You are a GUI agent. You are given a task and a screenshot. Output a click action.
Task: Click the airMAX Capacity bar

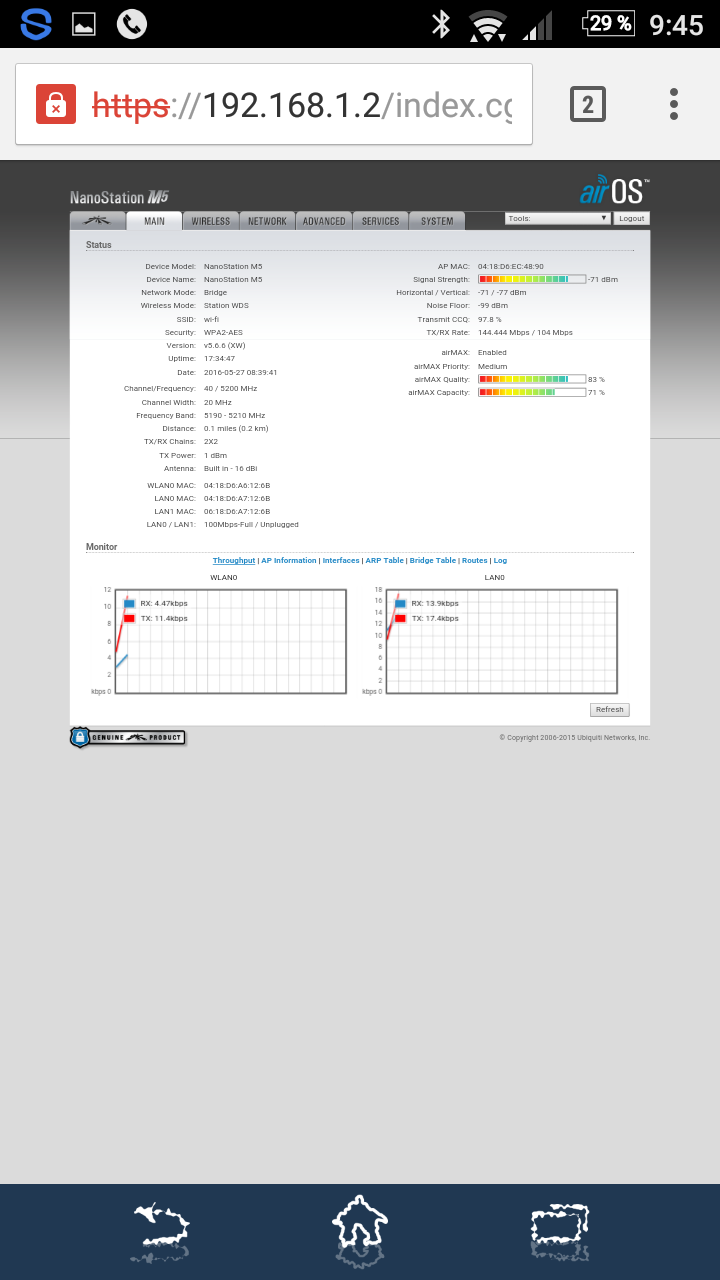(532, 392)
